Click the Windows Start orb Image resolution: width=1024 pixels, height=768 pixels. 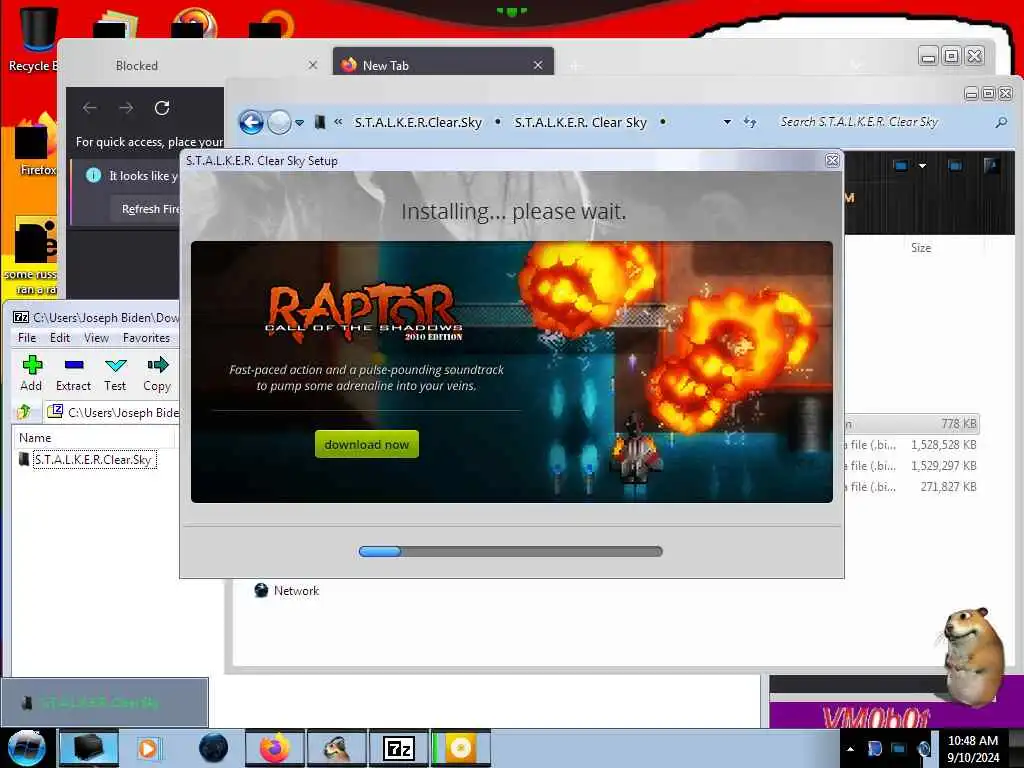26,748
